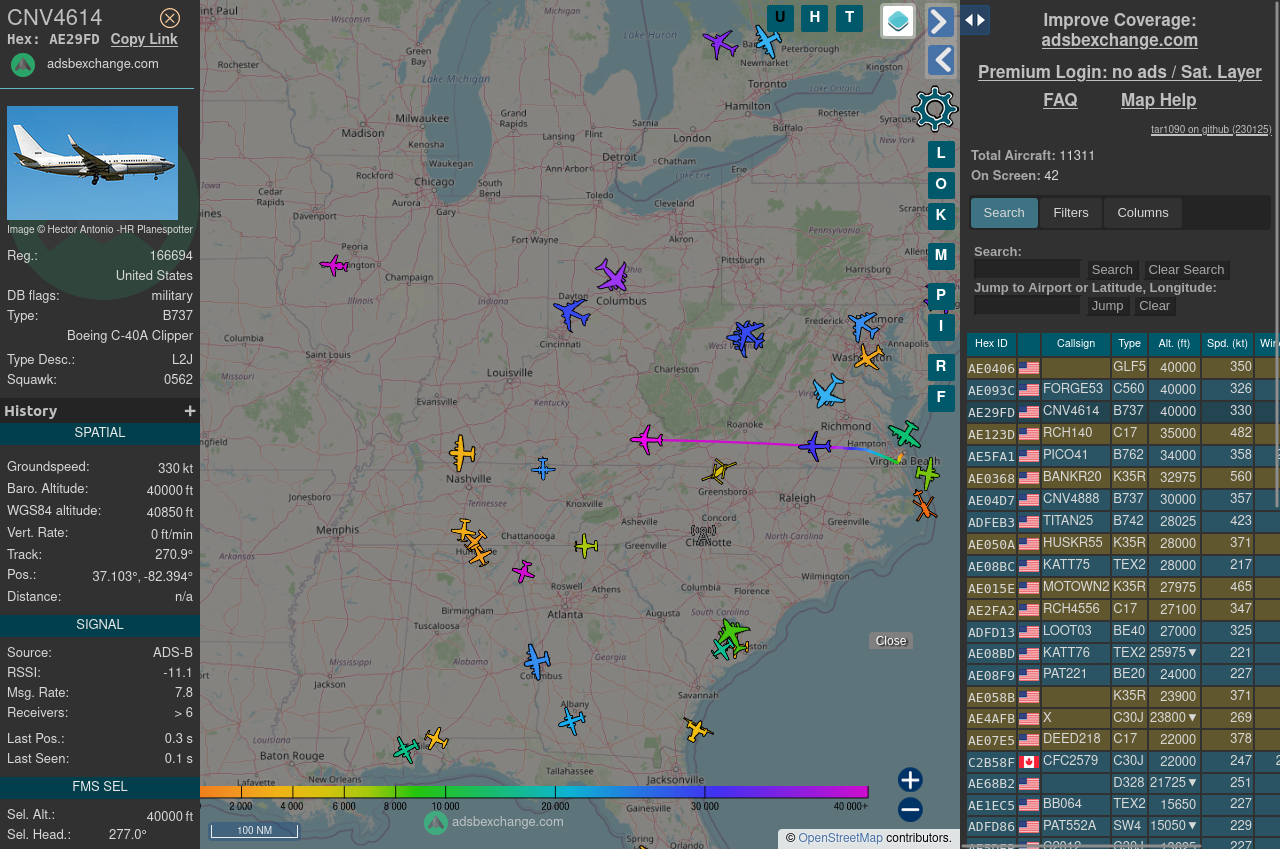Open tar1090 on github link
This screenshot has width=1280, height=849.
coord(1211,129)
